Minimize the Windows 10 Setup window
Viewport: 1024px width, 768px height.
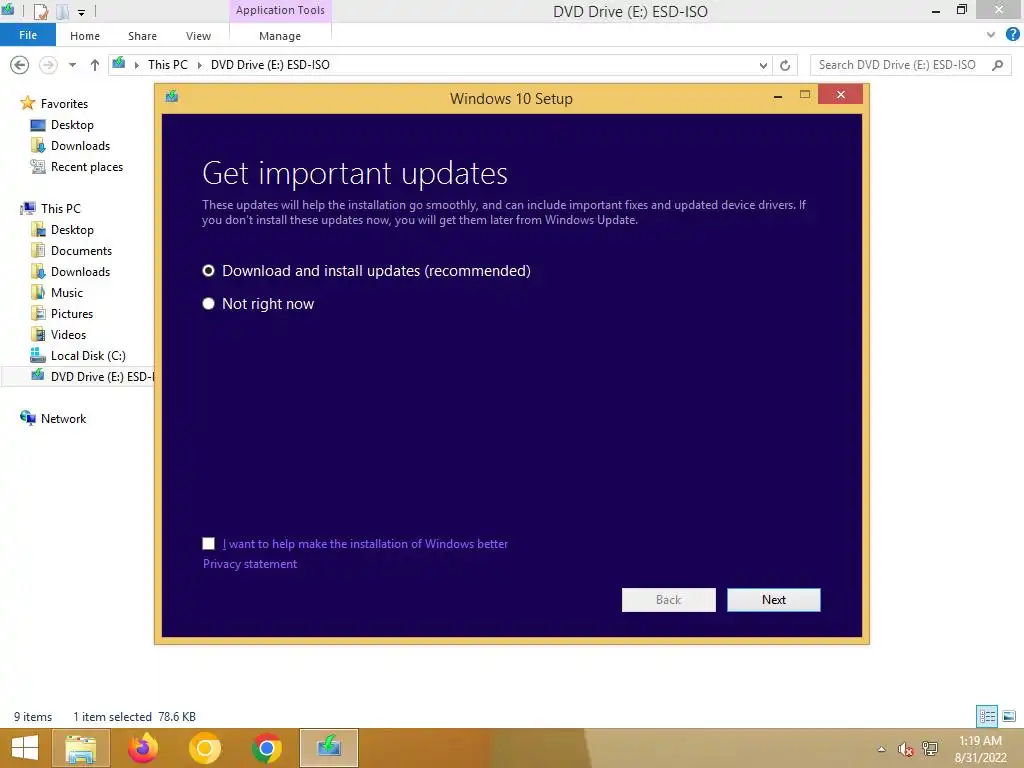(777, 96)
